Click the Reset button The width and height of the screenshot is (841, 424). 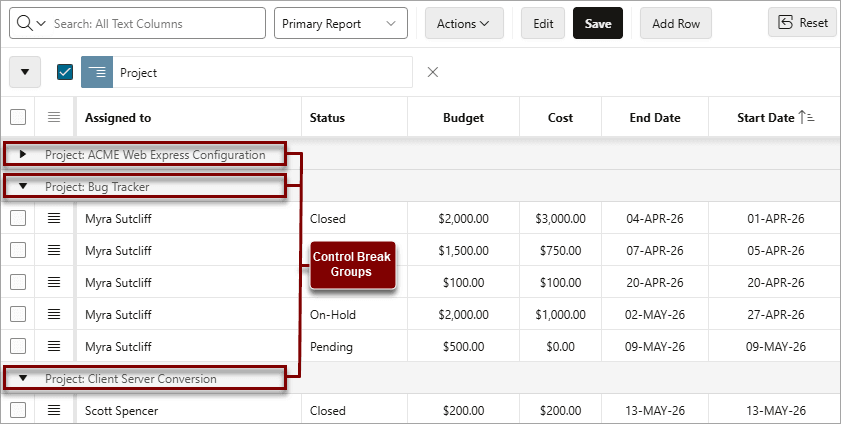point(802,23)
